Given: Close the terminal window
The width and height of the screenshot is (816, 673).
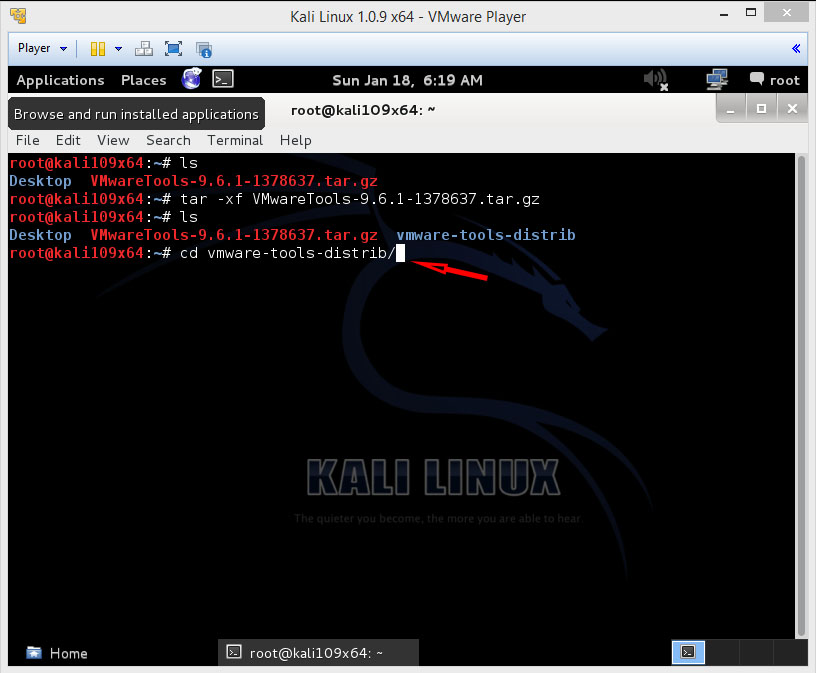Looking at the screenshot, I should pyautogui.click(x=792, y=109).
